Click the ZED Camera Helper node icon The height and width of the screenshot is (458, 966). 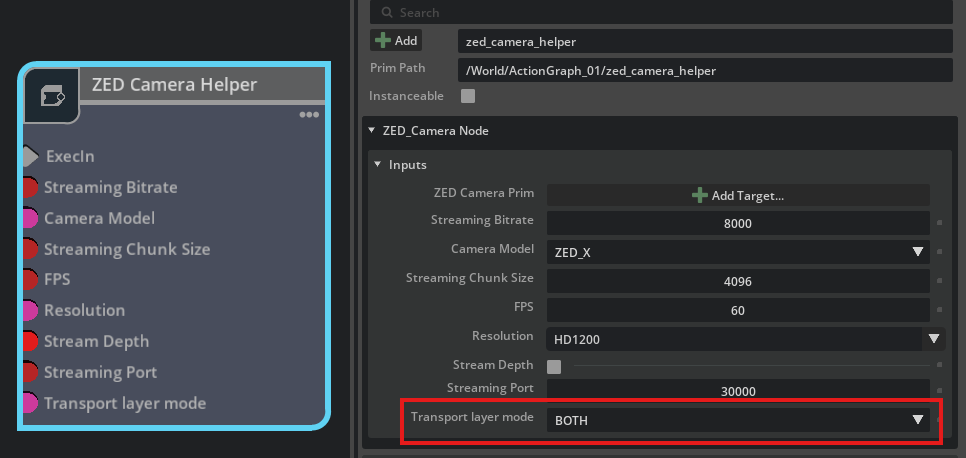52,96
